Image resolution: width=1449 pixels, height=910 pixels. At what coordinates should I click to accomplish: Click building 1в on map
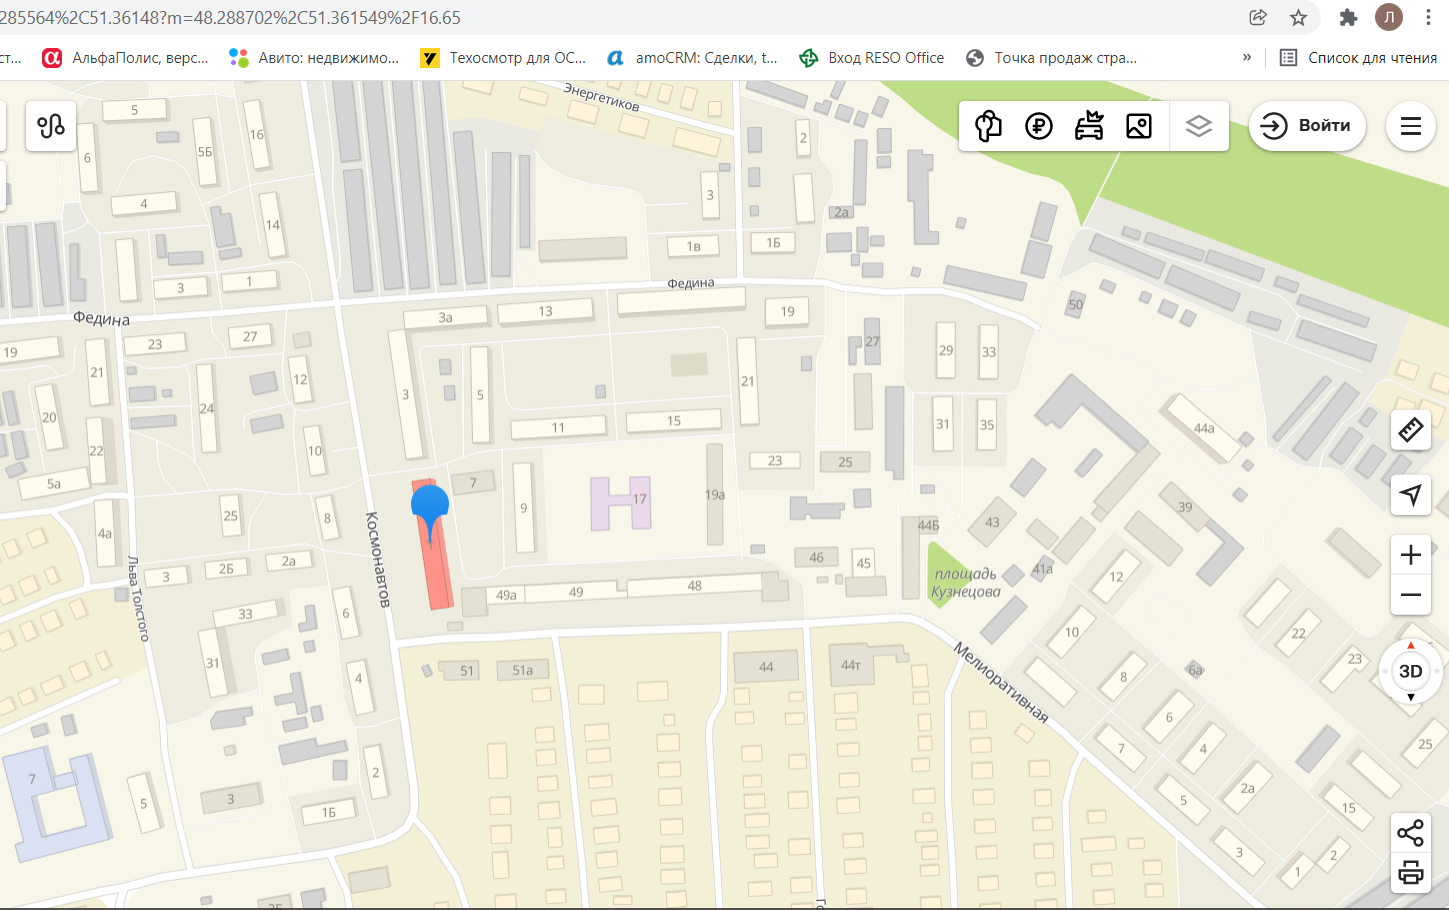click(x=693, y=246)
